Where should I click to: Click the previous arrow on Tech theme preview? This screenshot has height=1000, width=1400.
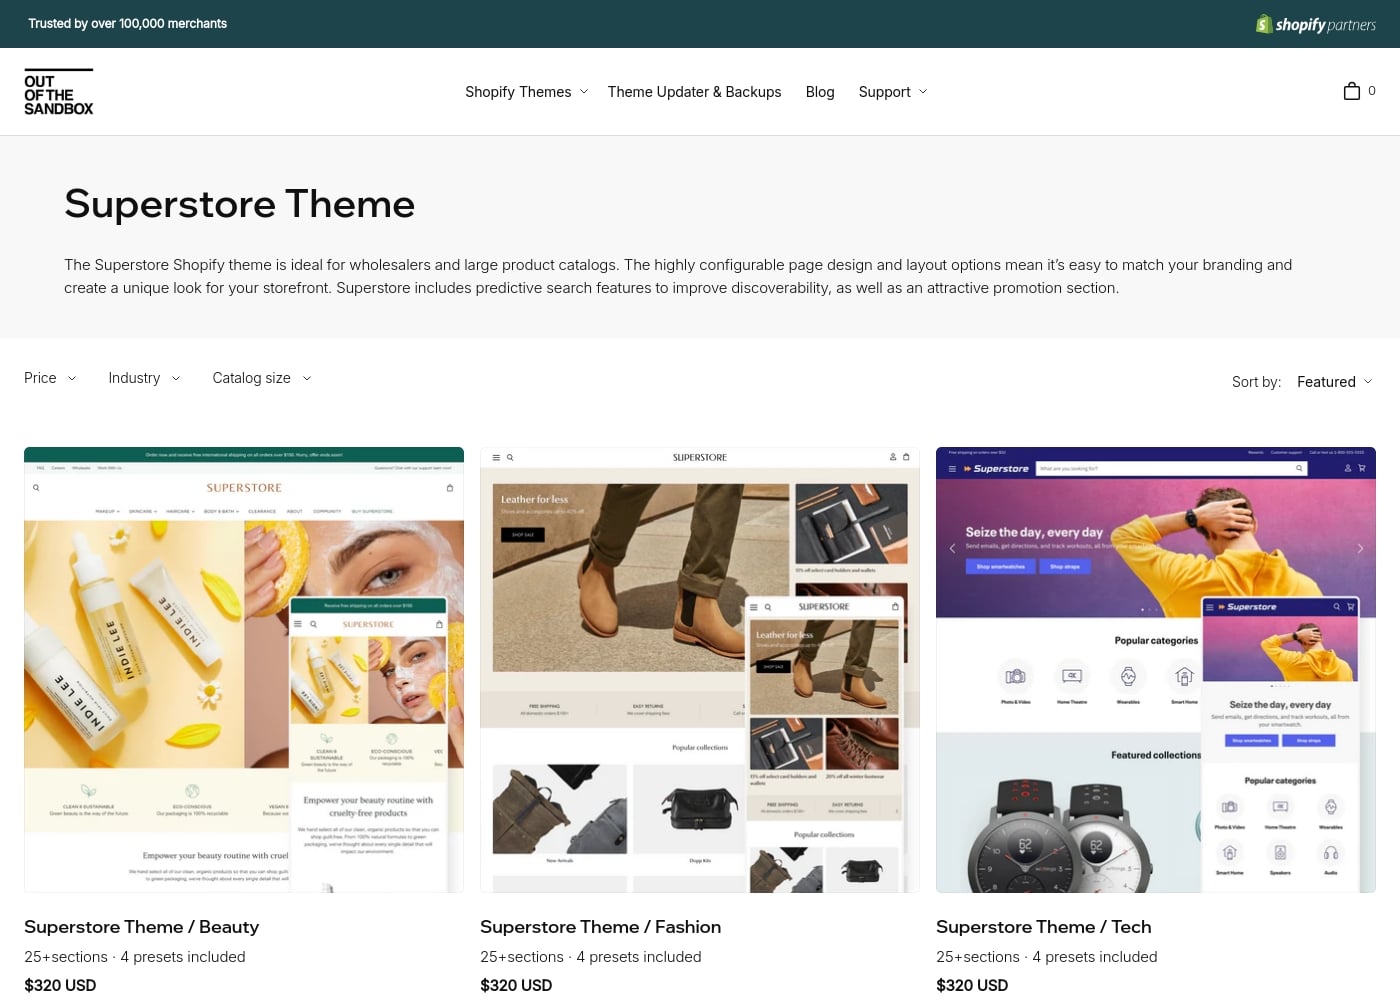pyautogui.click(x=952, y=548)
